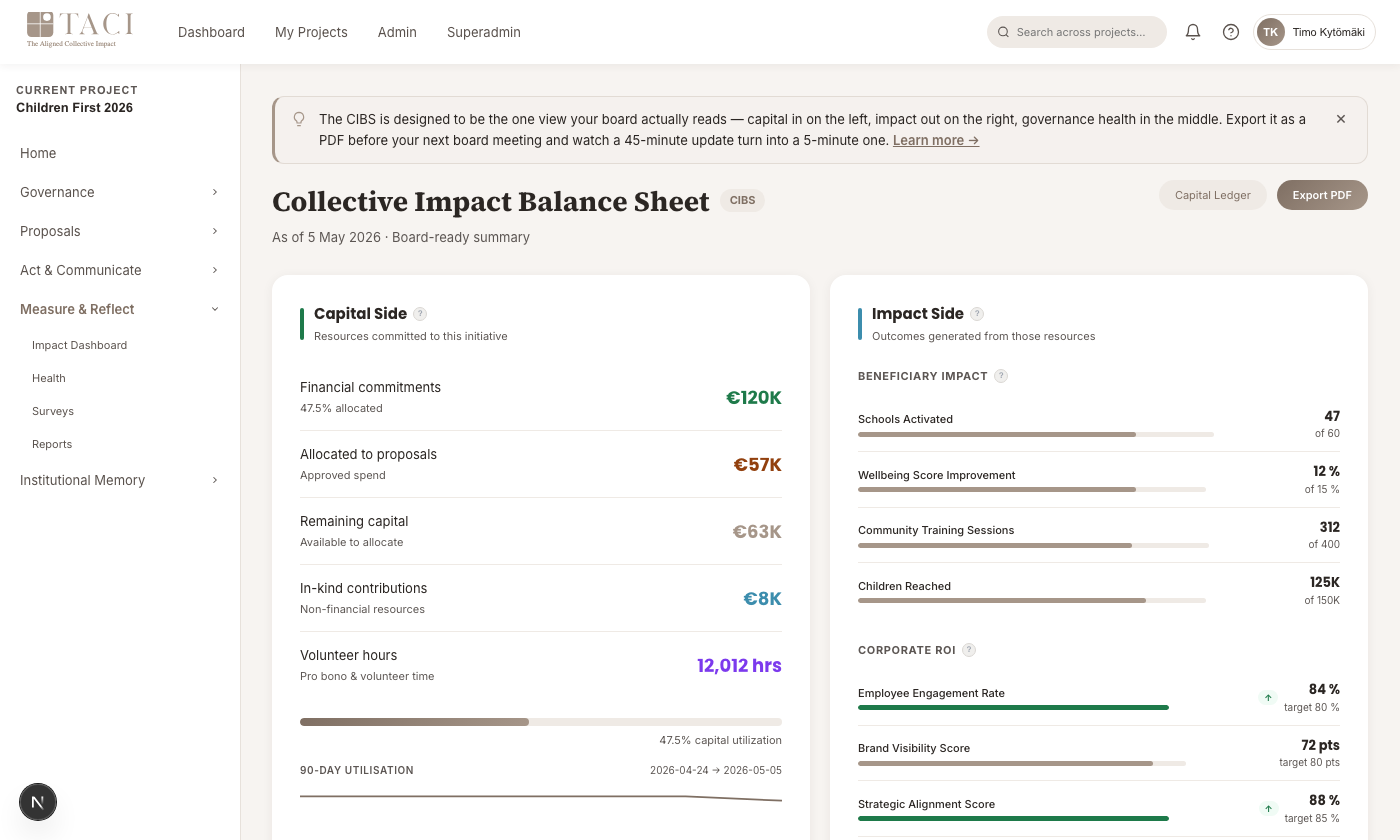Click the lightbulb tip icon
Screen dimensions: 1400x840
tap(298, 119)
